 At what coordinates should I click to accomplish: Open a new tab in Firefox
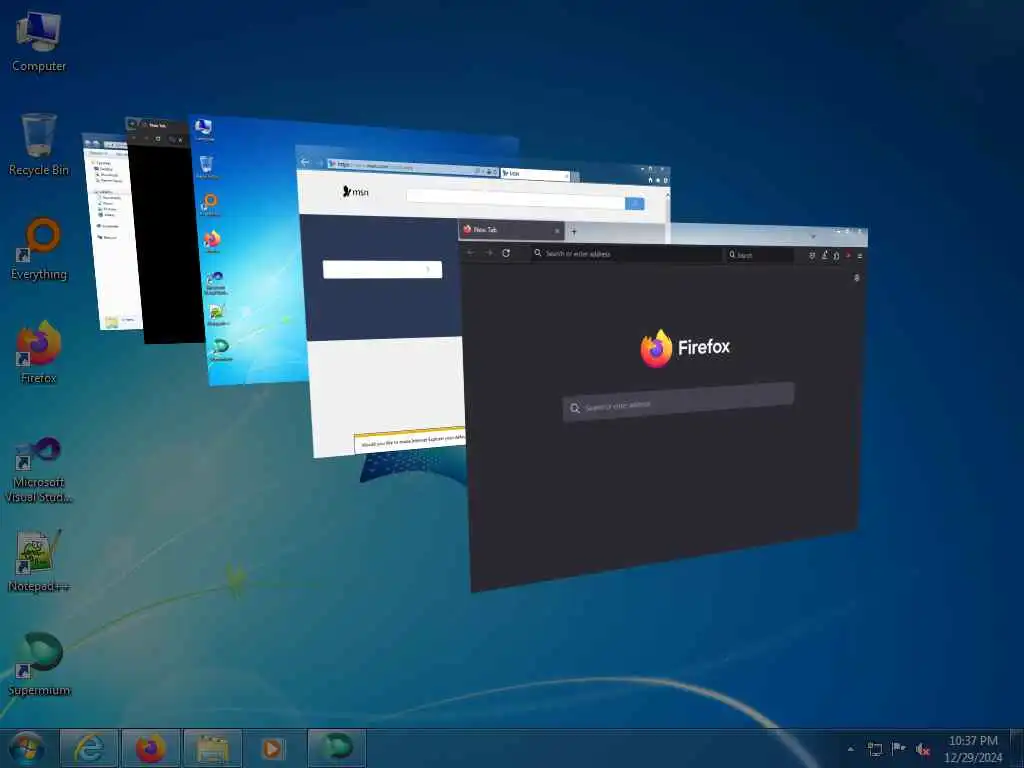[x=574, y=231]
